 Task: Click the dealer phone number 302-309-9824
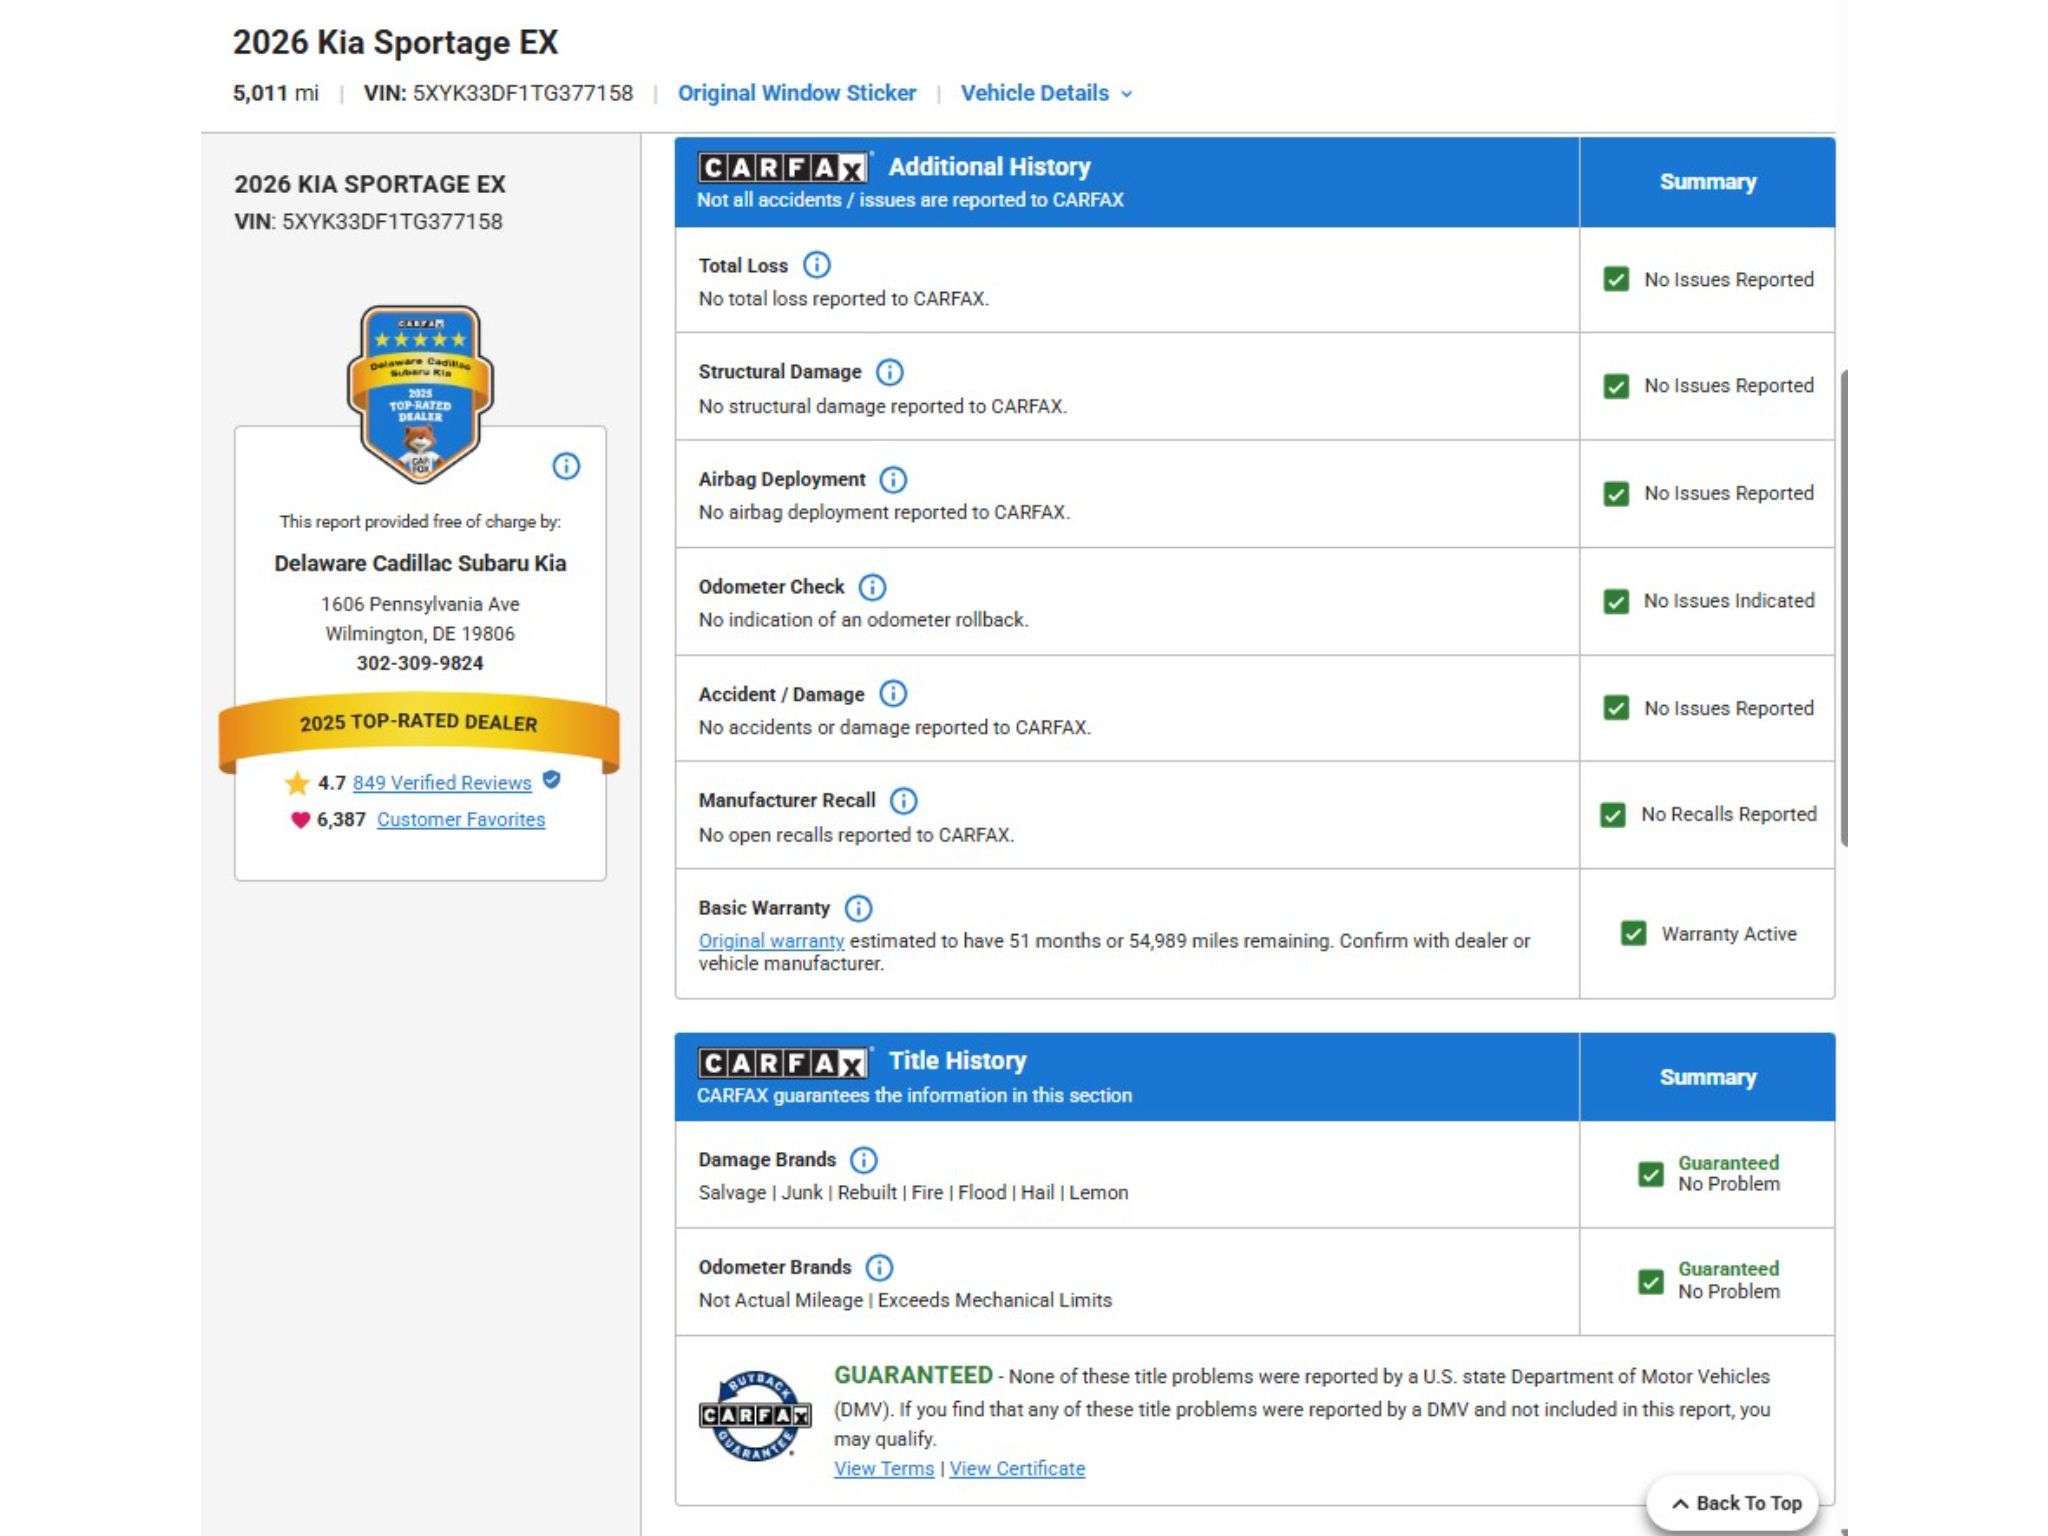[x=420, y=663]
